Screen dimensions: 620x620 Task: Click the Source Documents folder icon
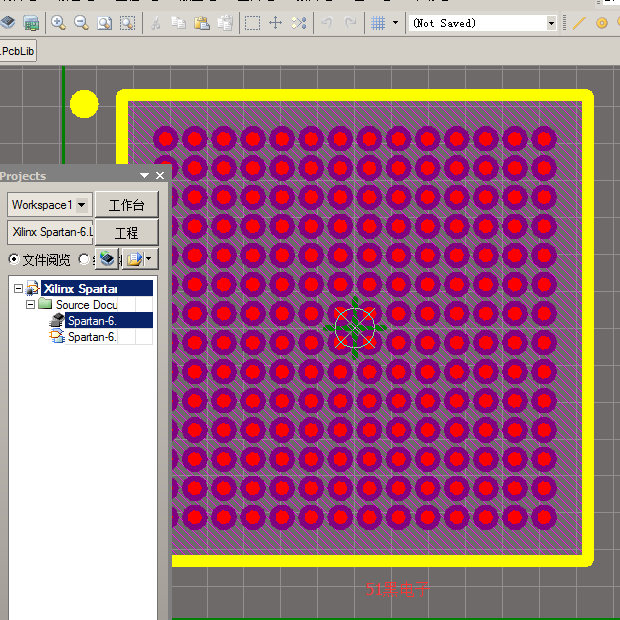(x=45, y=304)
